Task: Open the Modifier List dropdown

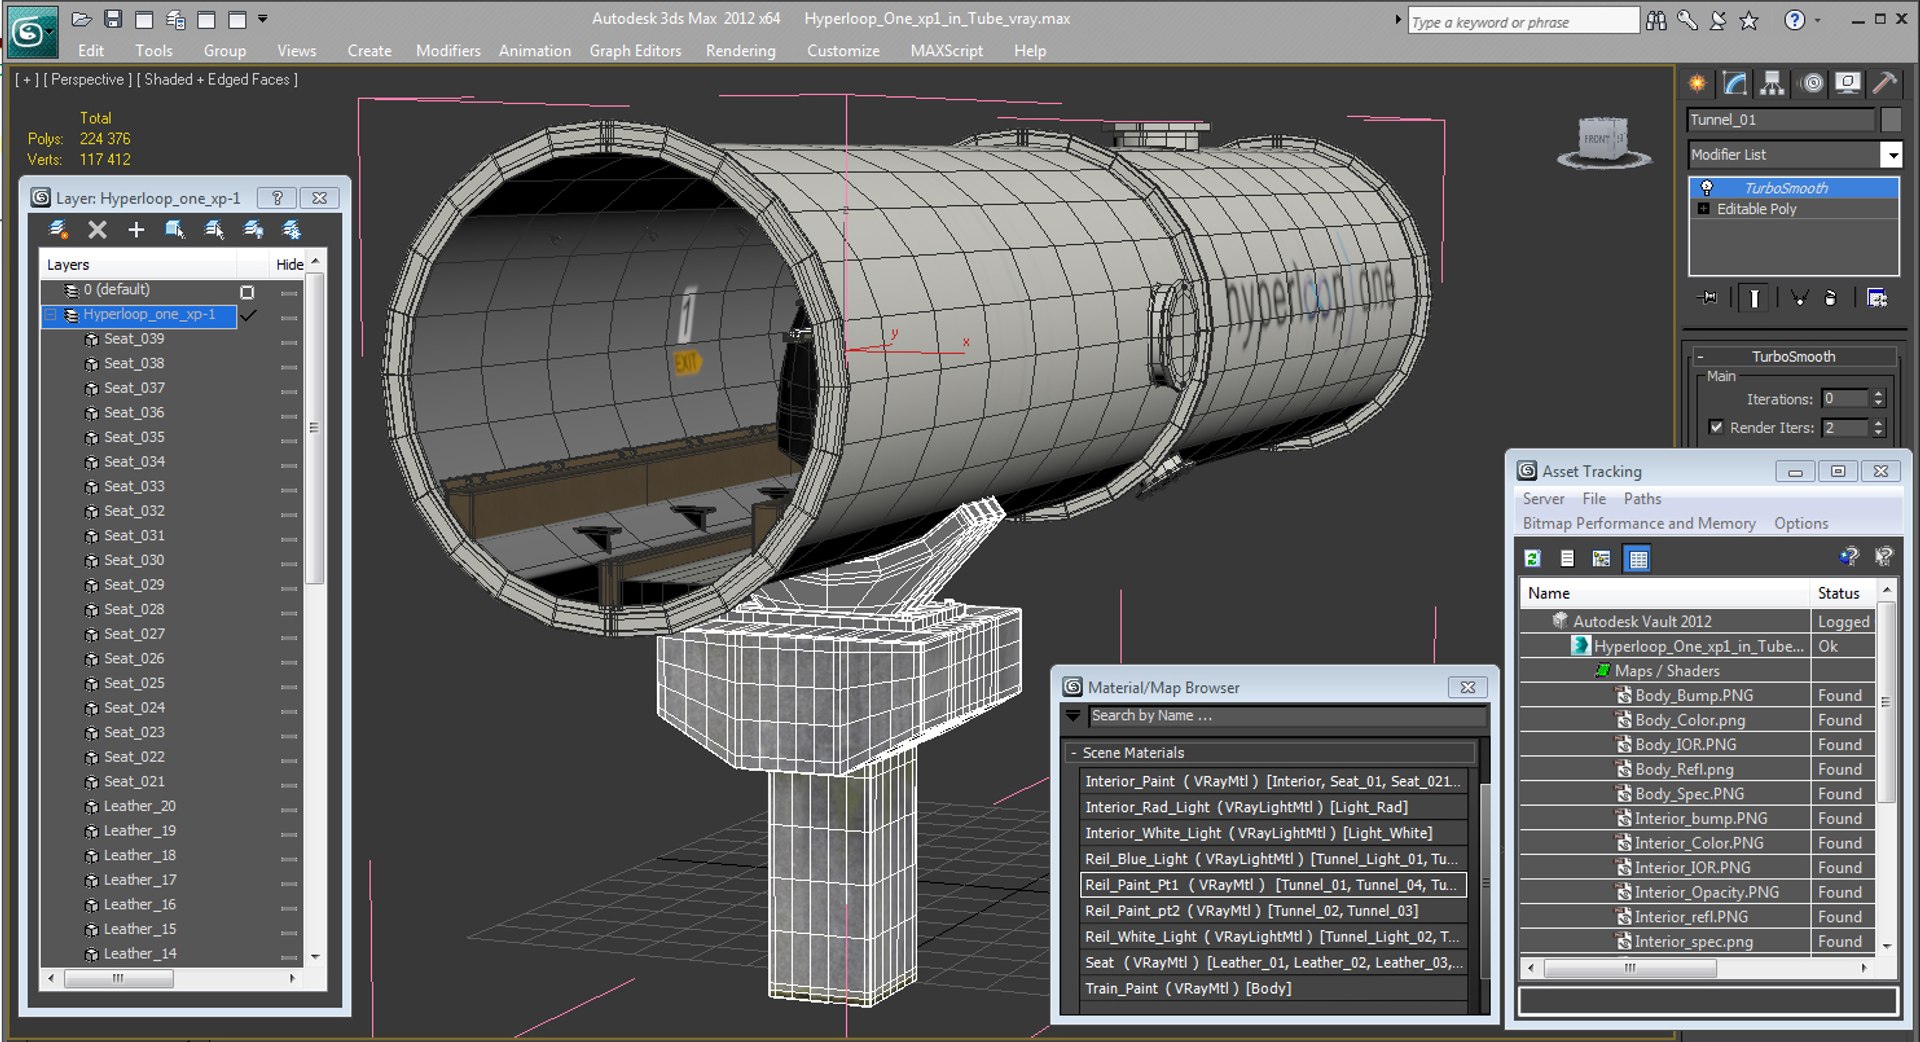Action: (x=1891, y=155)
